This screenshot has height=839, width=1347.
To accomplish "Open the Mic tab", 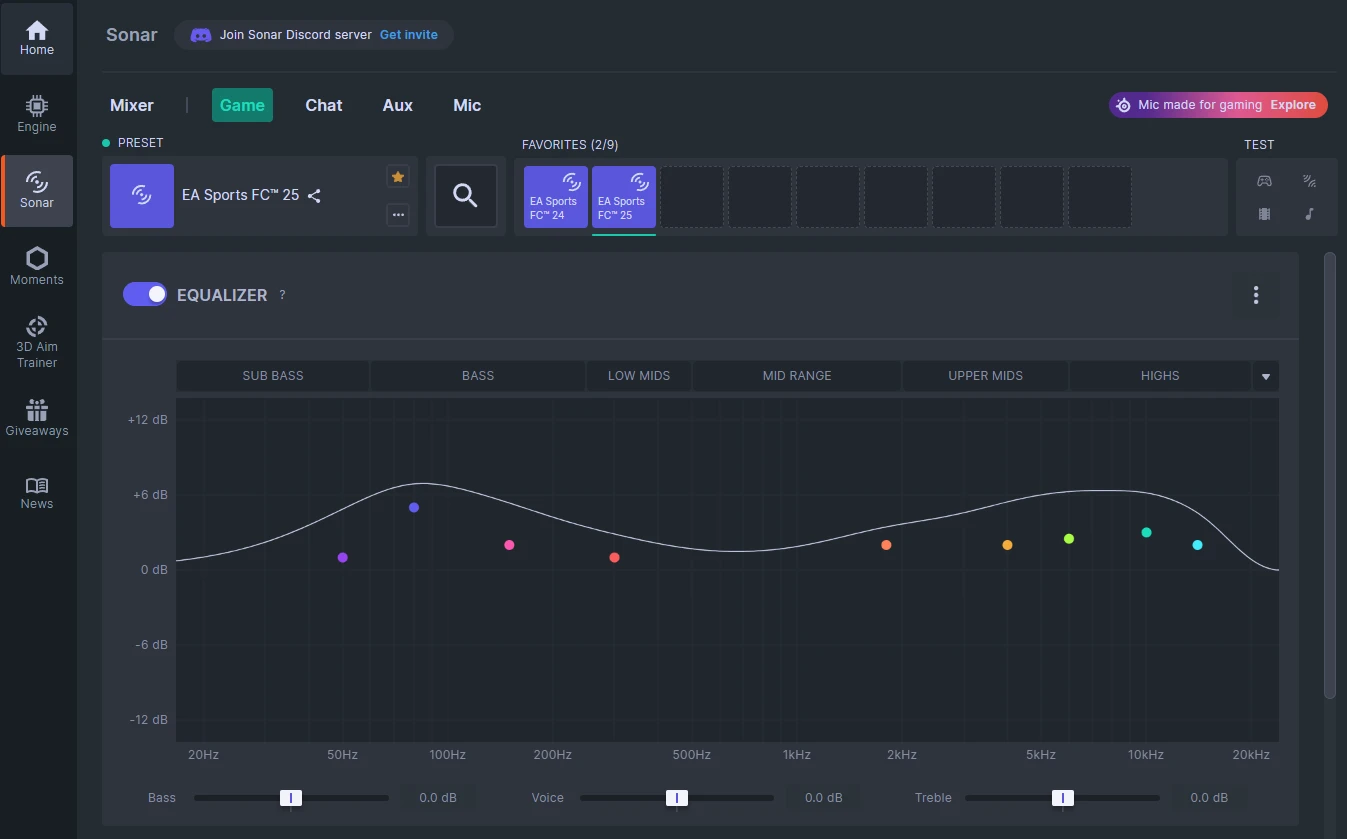I will pos(467,105).
